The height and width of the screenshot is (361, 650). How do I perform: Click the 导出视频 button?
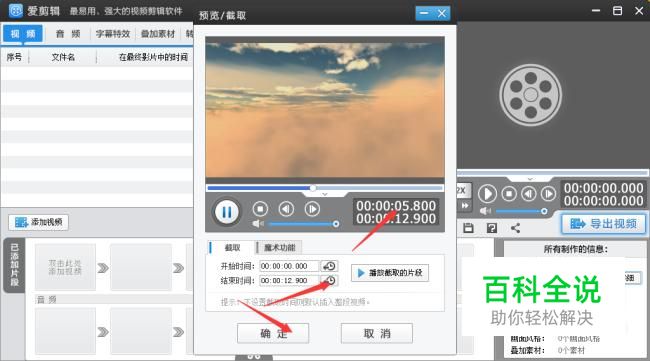click(x=603, y=224)
